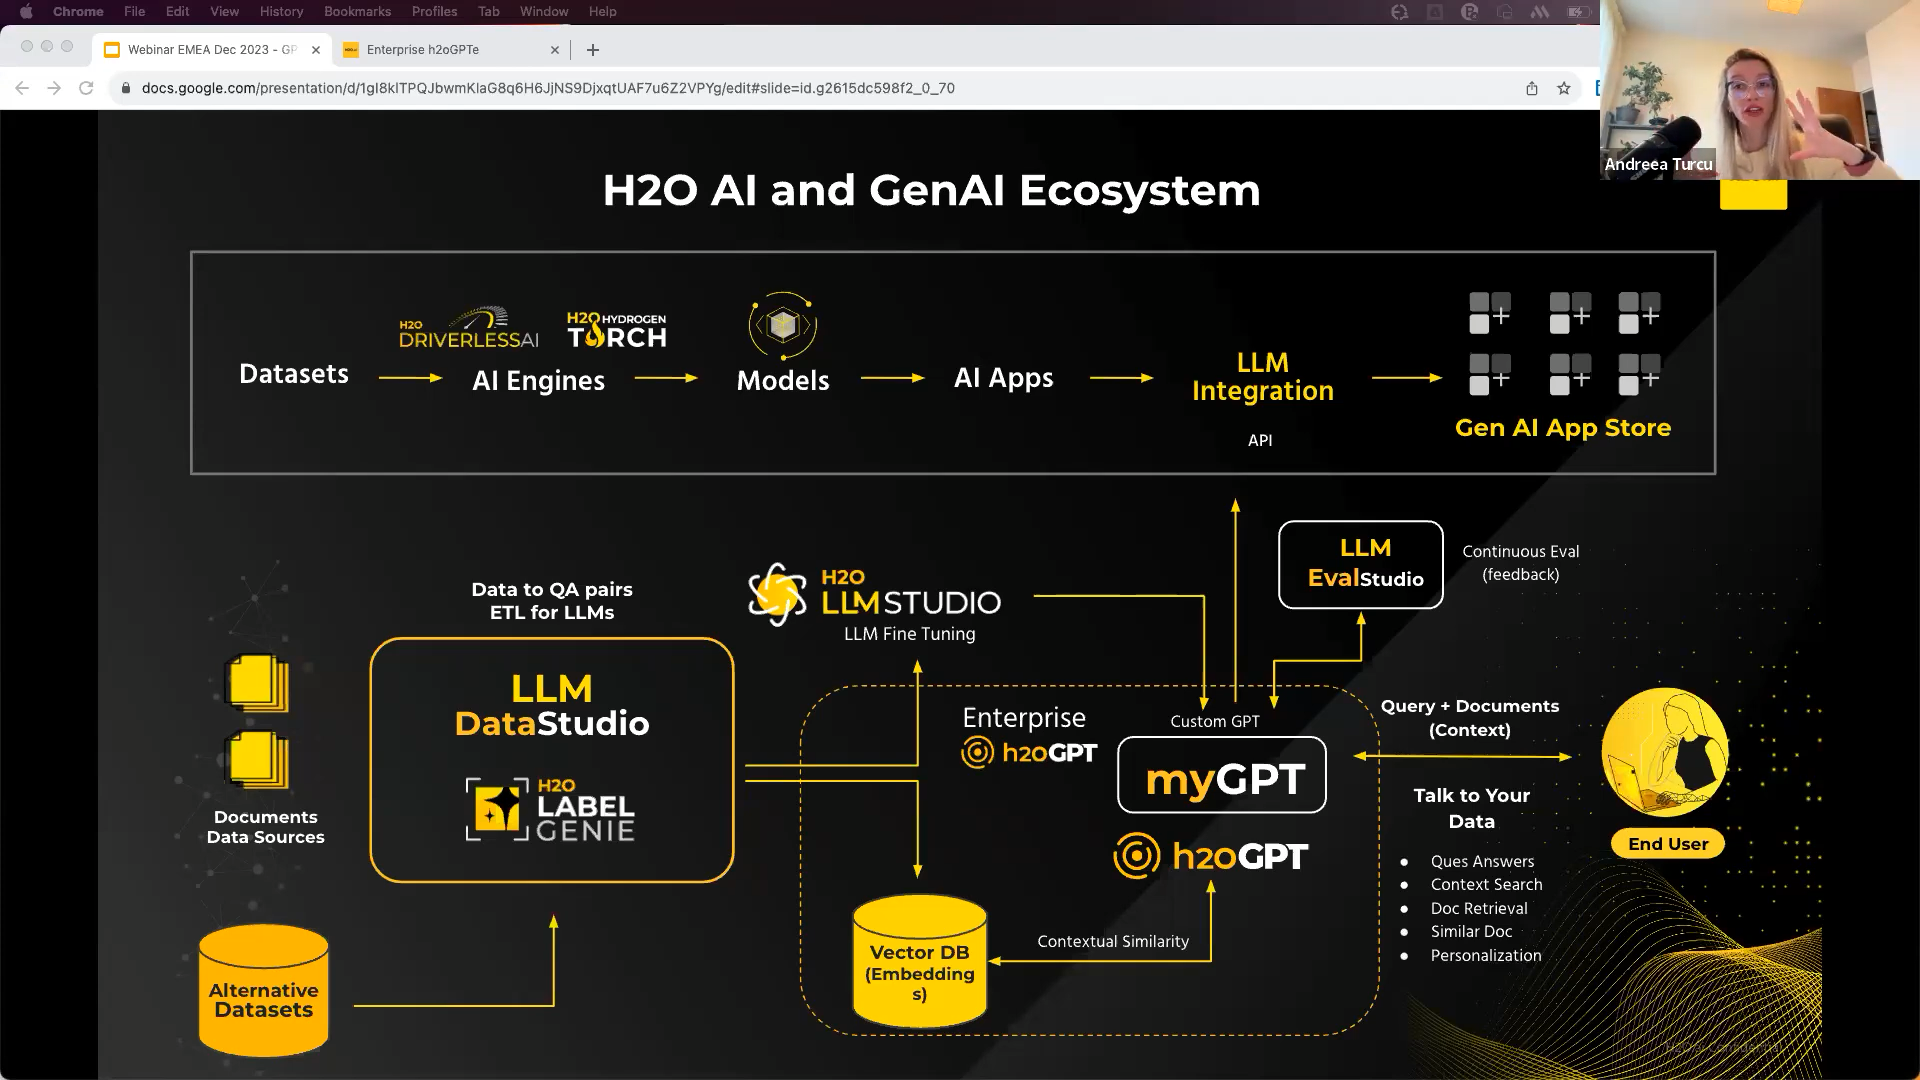Click the Ques Answers bullet
The width and height of the screenshot is (1920, 1080).
click(1482, 862)
